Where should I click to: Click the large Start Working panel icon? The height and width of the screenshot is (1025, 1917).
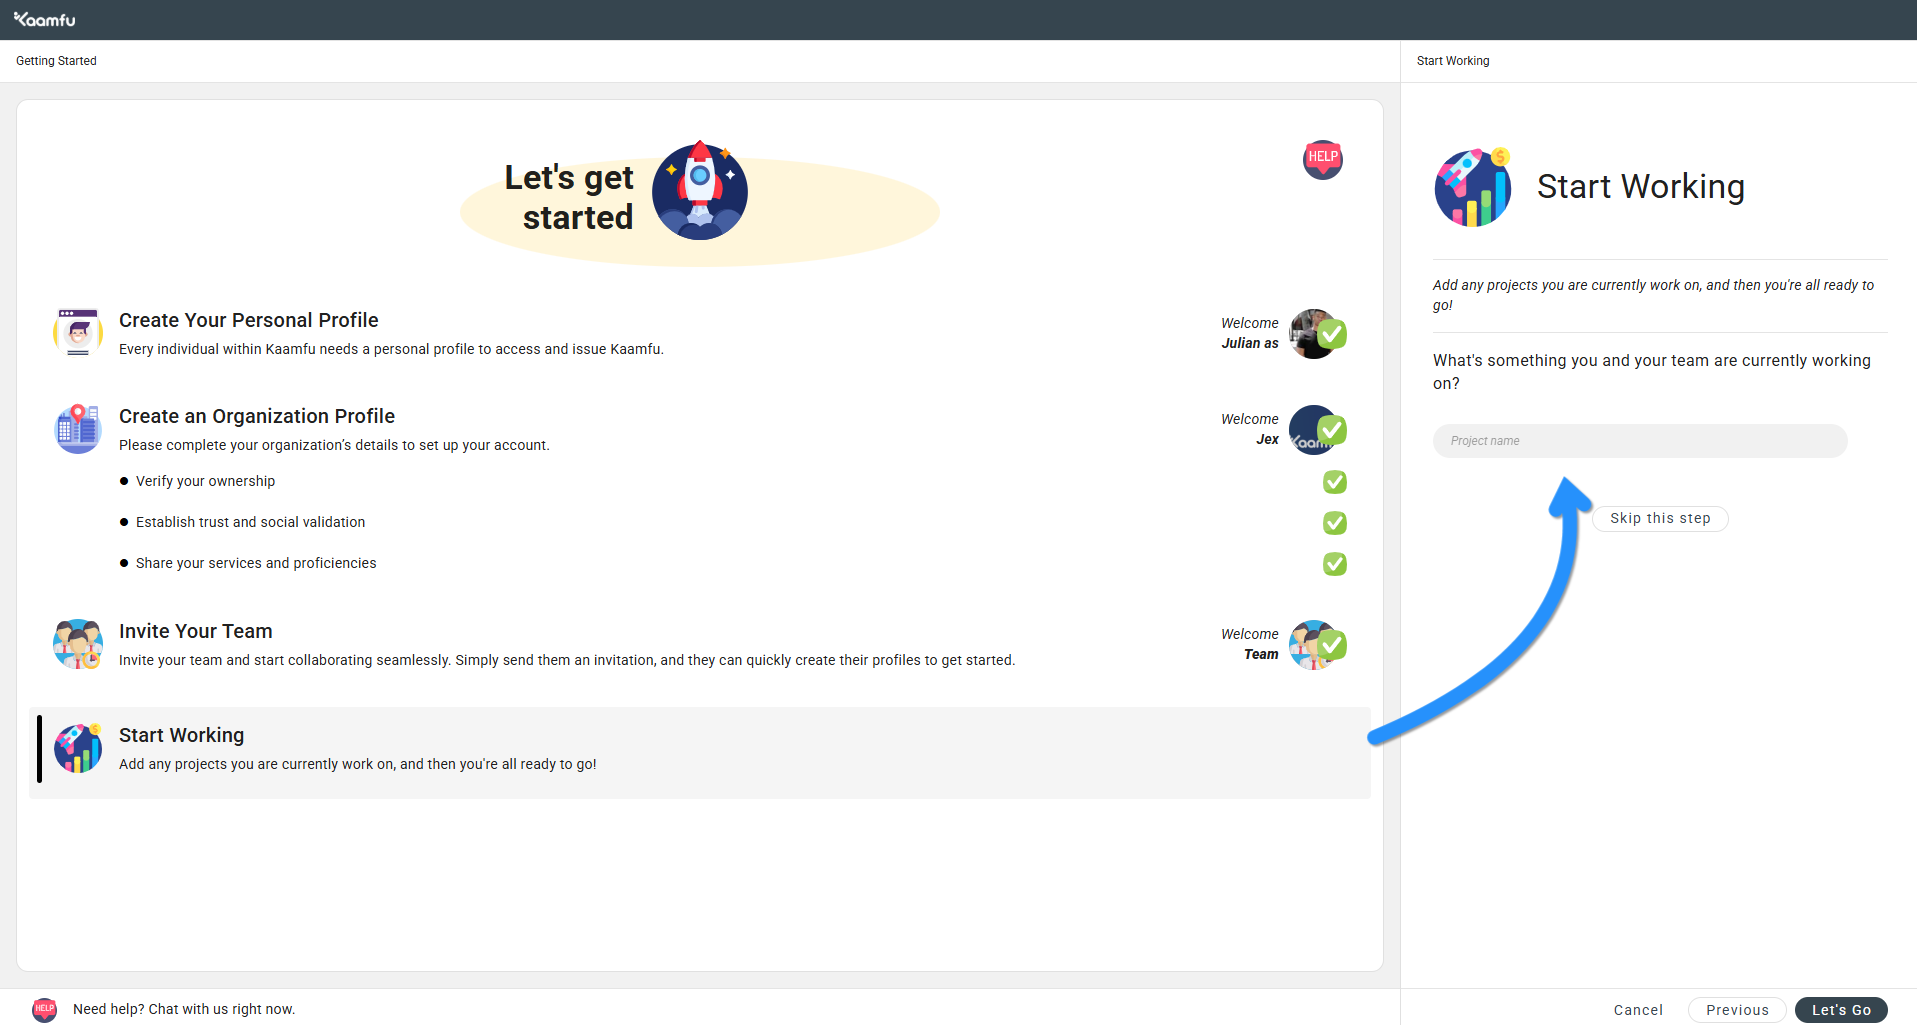point(1472,187)
